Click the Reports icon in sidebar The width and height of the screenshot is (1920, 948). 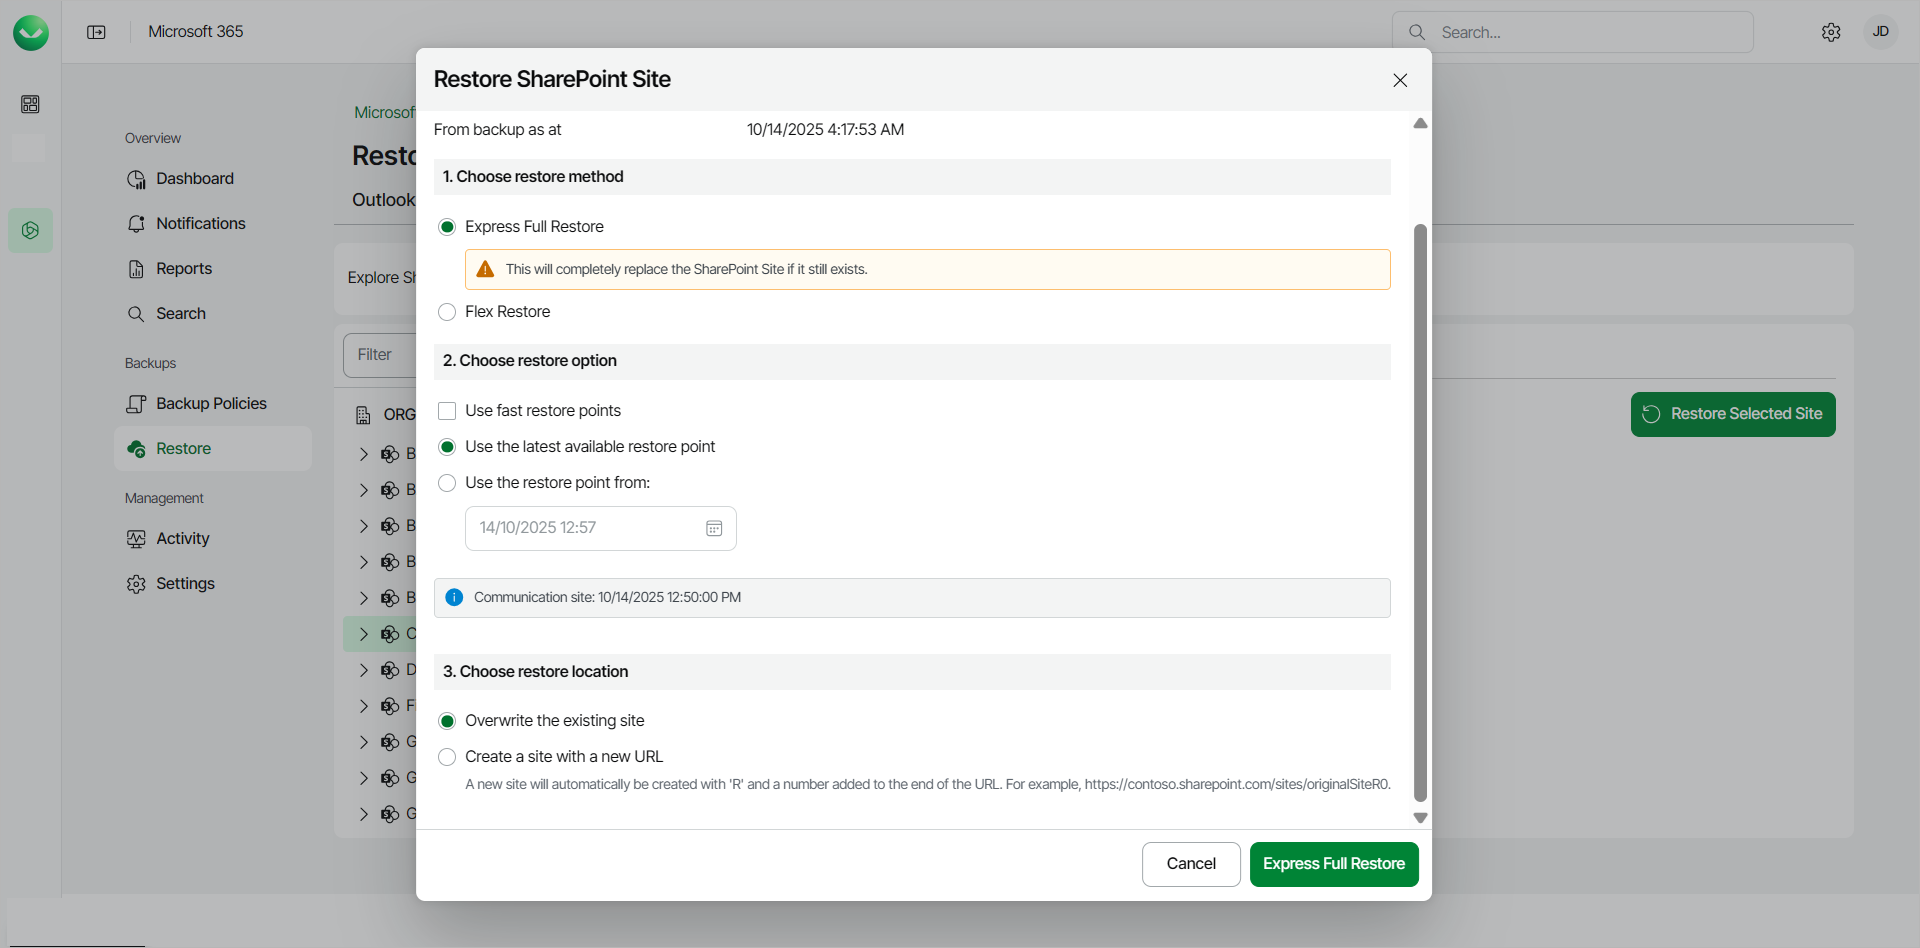(x=136, y=269)
